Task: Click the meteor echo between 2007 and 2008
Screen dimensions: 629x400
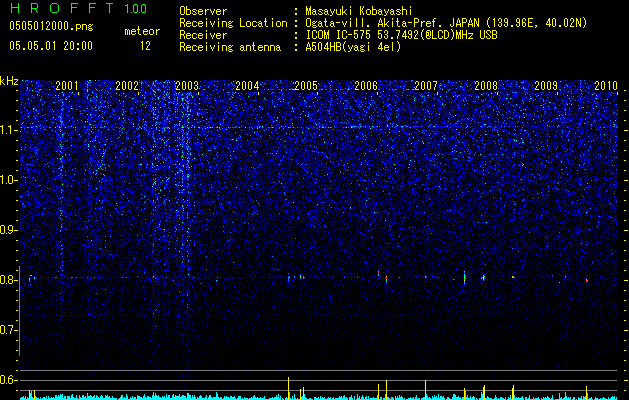Action: (465, 277)
